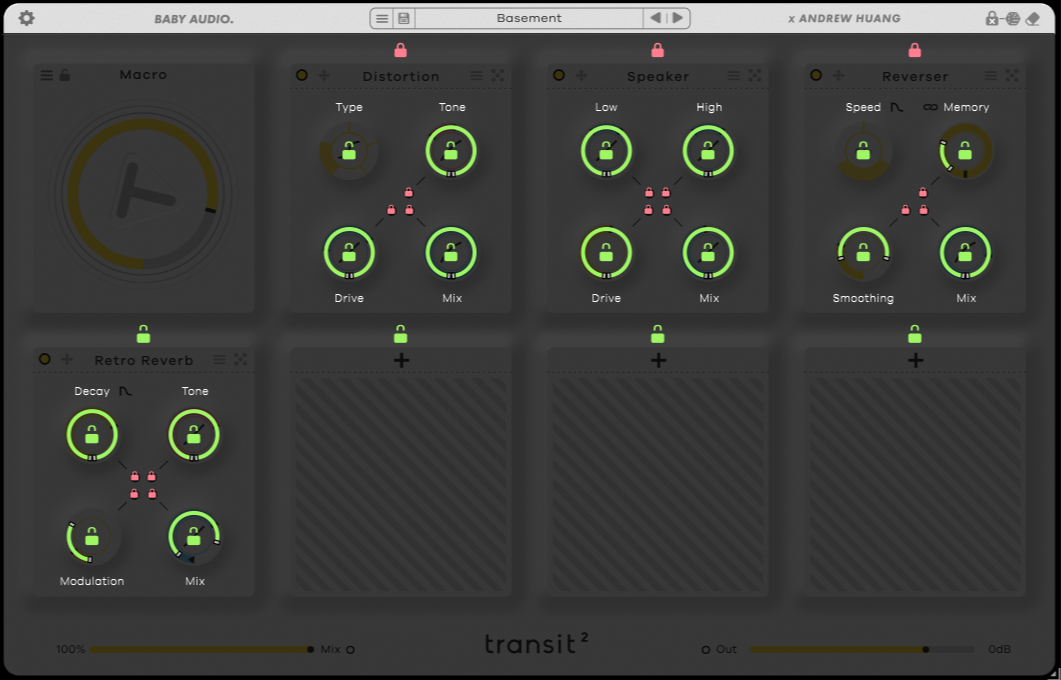
Task: Toggle lock on Speaker Mix knob
Action: click(708, 252)
